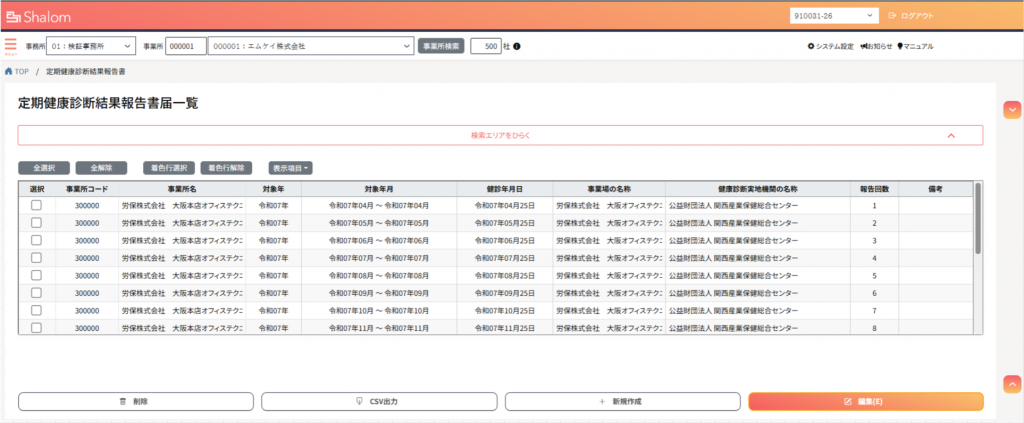This screenshot has width=1024, height=423.
Task: Click 事業所名 column header
Action: pos(182,189)
